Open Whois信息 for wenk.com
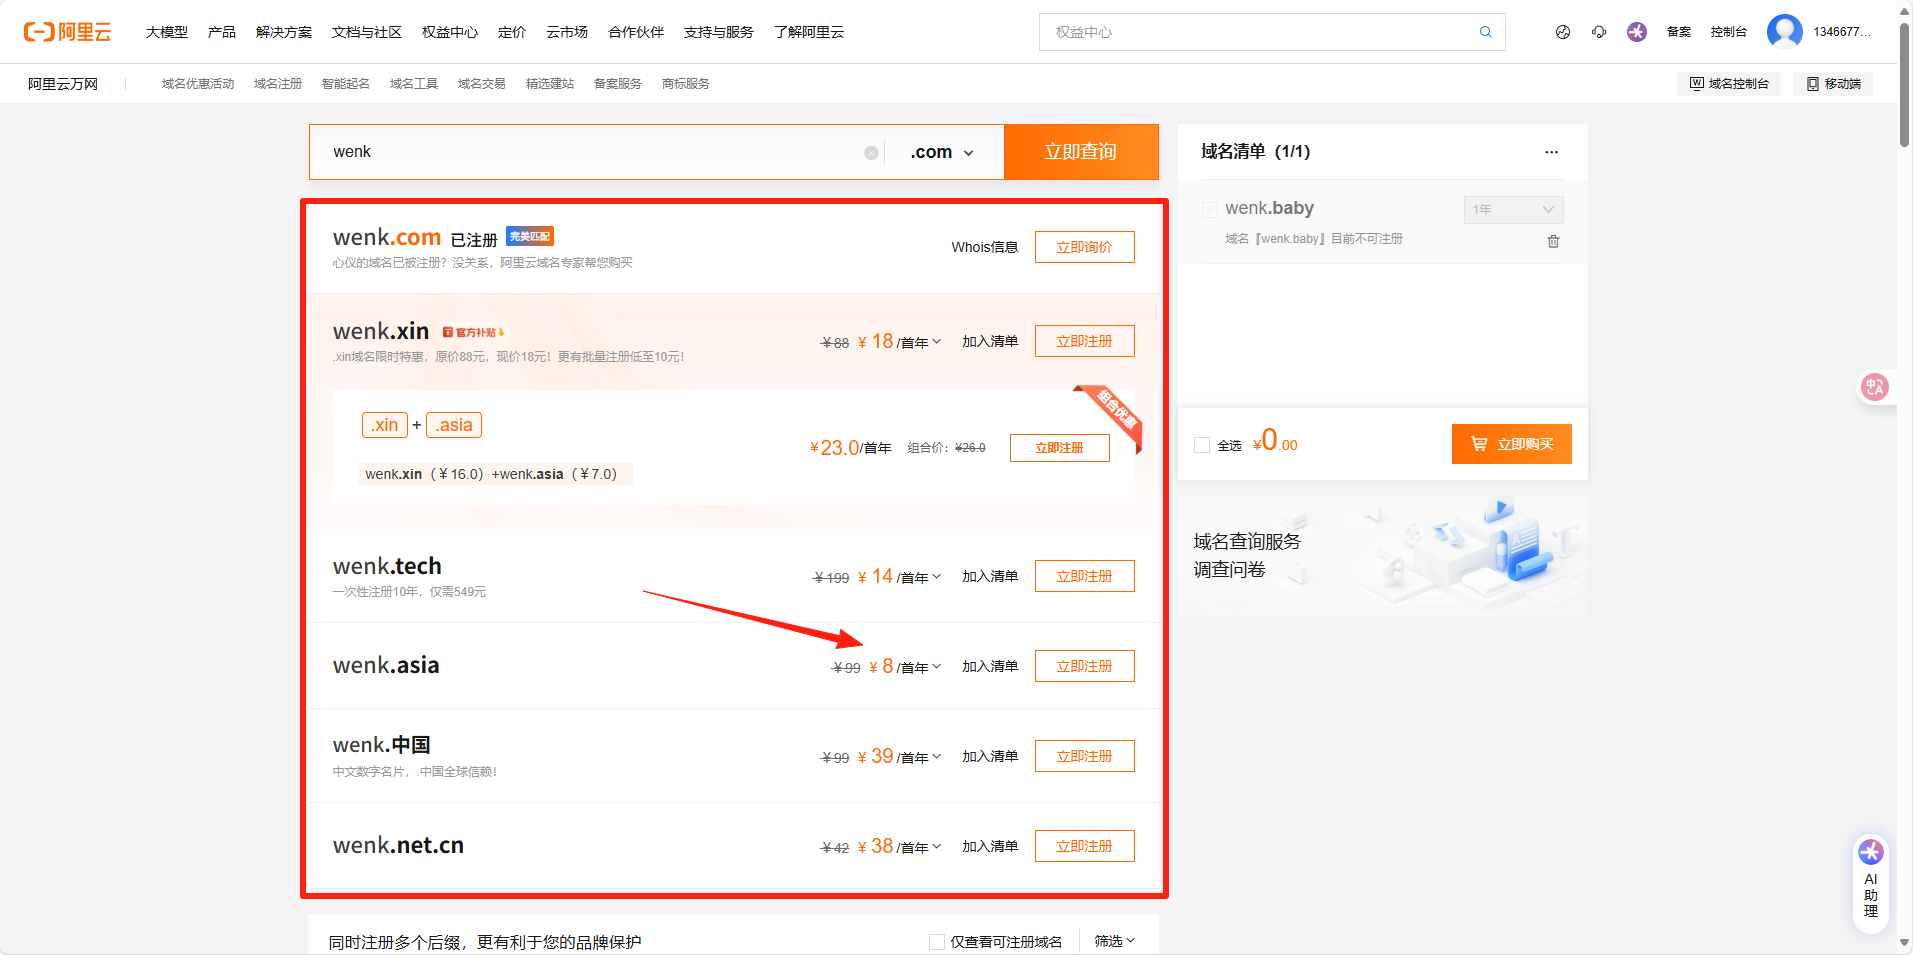This screenshot has height=955, width=1913. click(985, 247)
